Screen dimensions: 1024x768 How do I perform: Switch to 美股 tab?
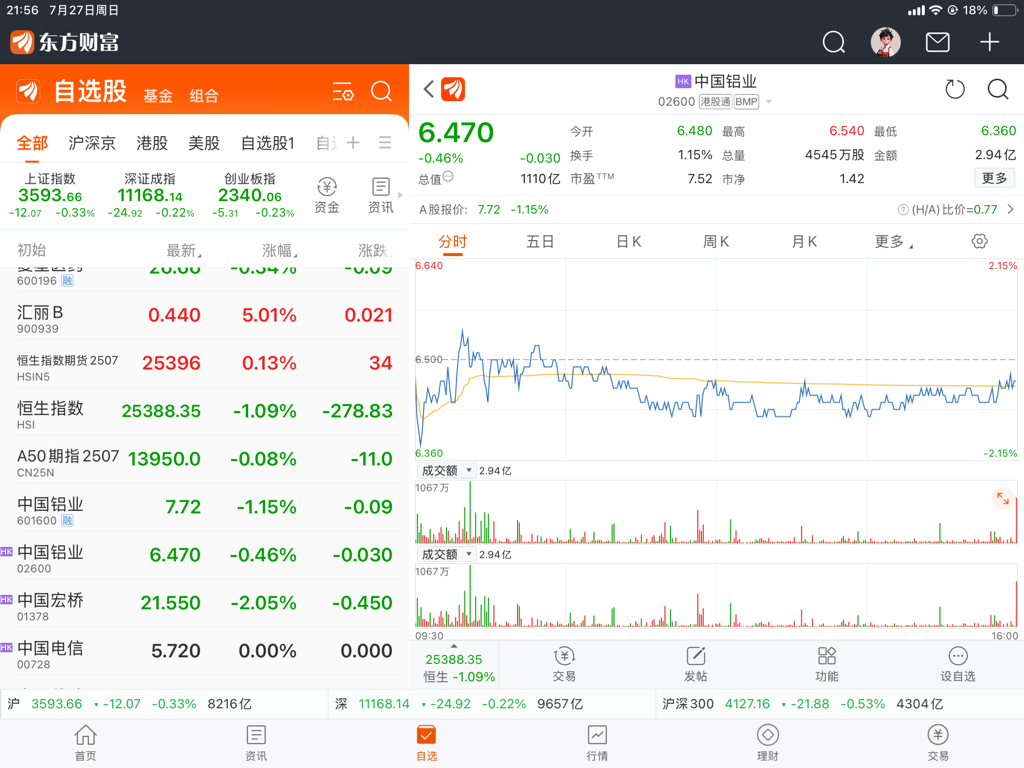click(x=204, y=143)
